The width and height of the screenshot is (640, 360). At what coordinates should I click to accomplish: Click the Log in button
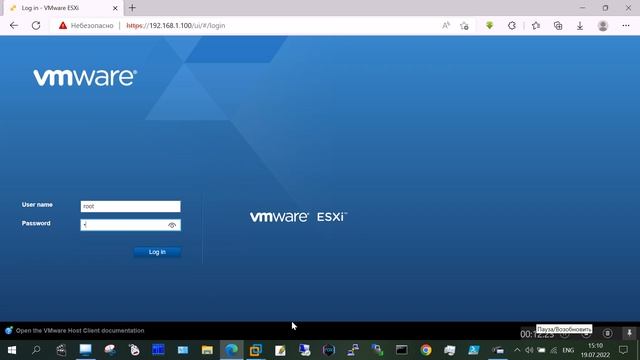tap(157, 252)
